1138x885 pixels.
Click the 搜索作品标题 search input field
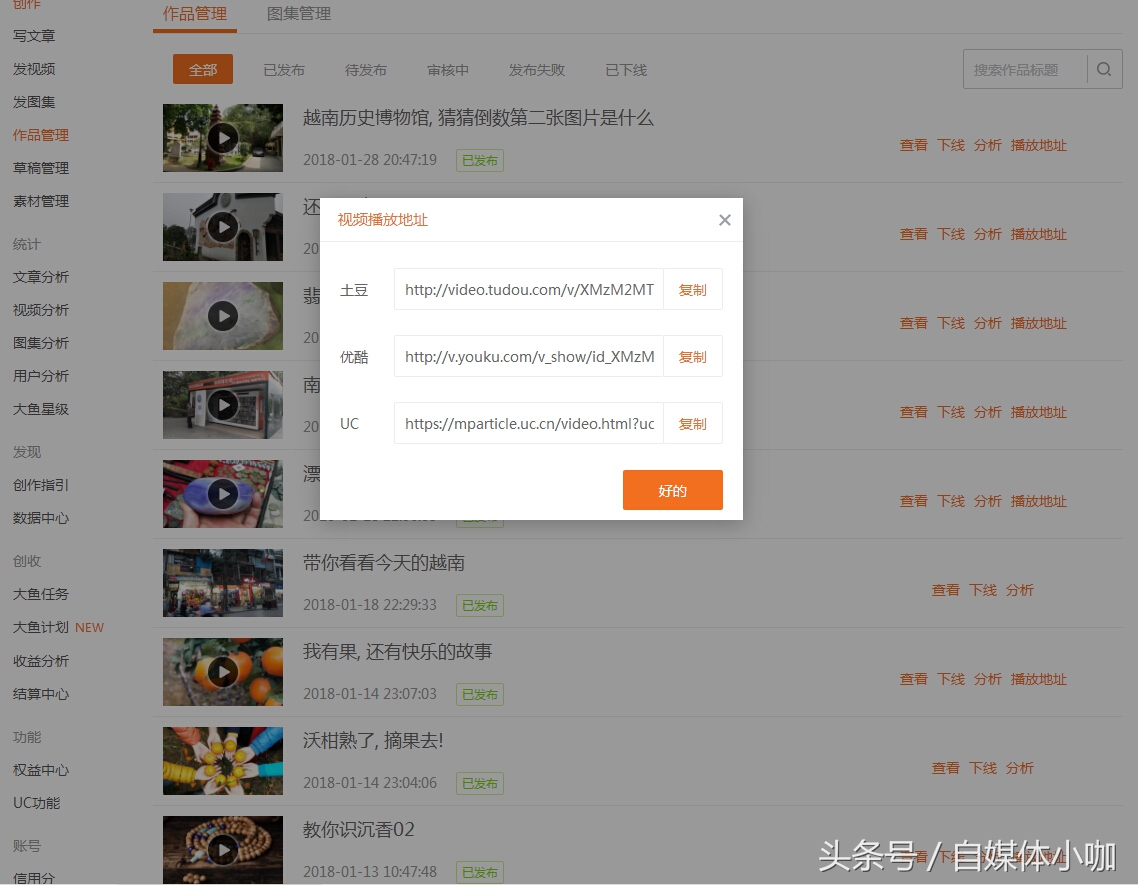(x=1020, y=69)
